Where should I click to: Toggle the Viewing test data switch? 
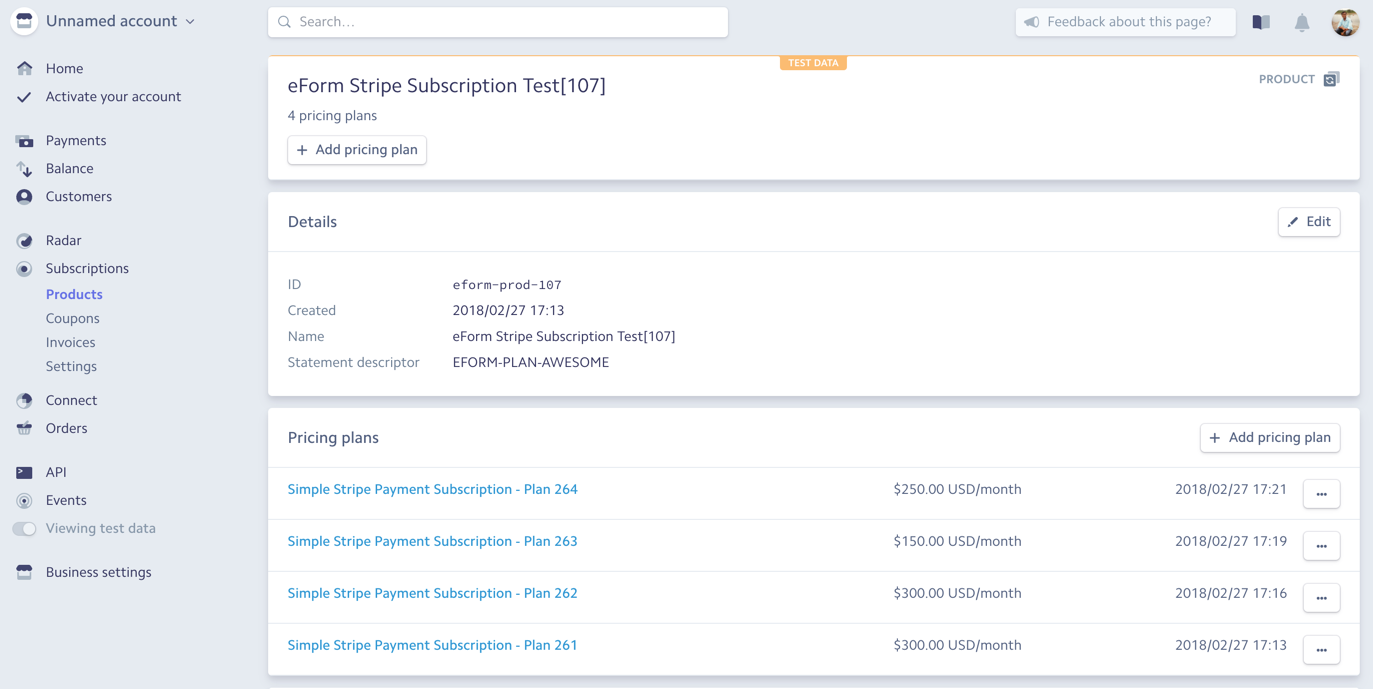tap(24, 529)
